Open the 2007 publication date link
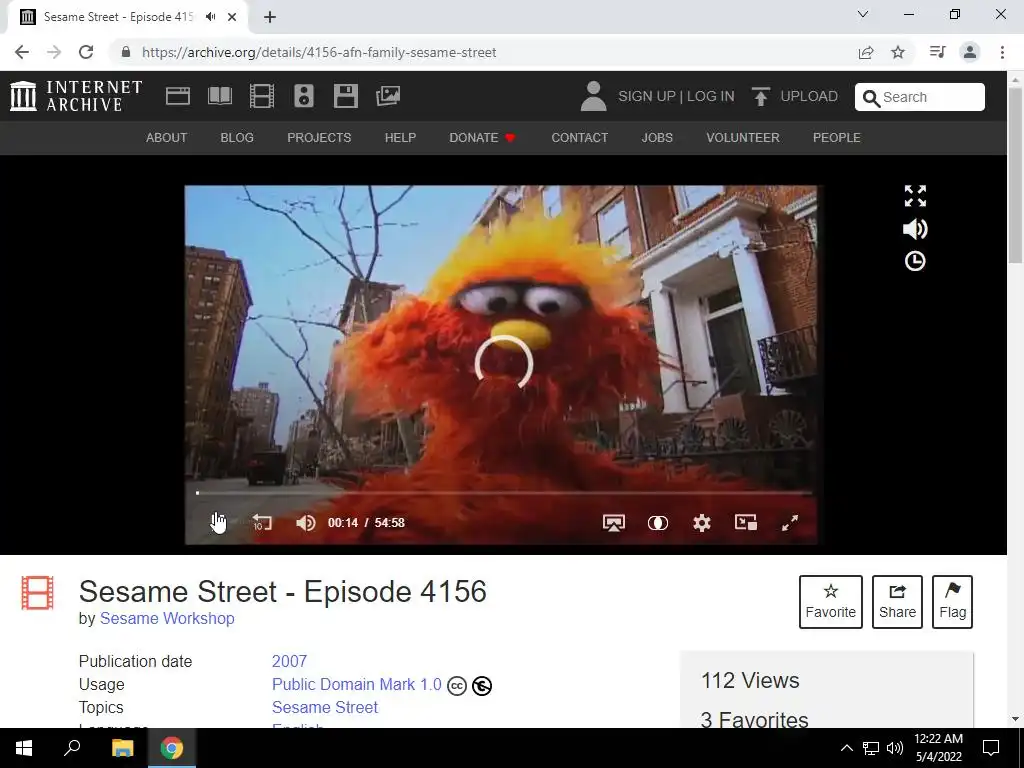This screenshot has width=1024, height=768. coord(289,662)
